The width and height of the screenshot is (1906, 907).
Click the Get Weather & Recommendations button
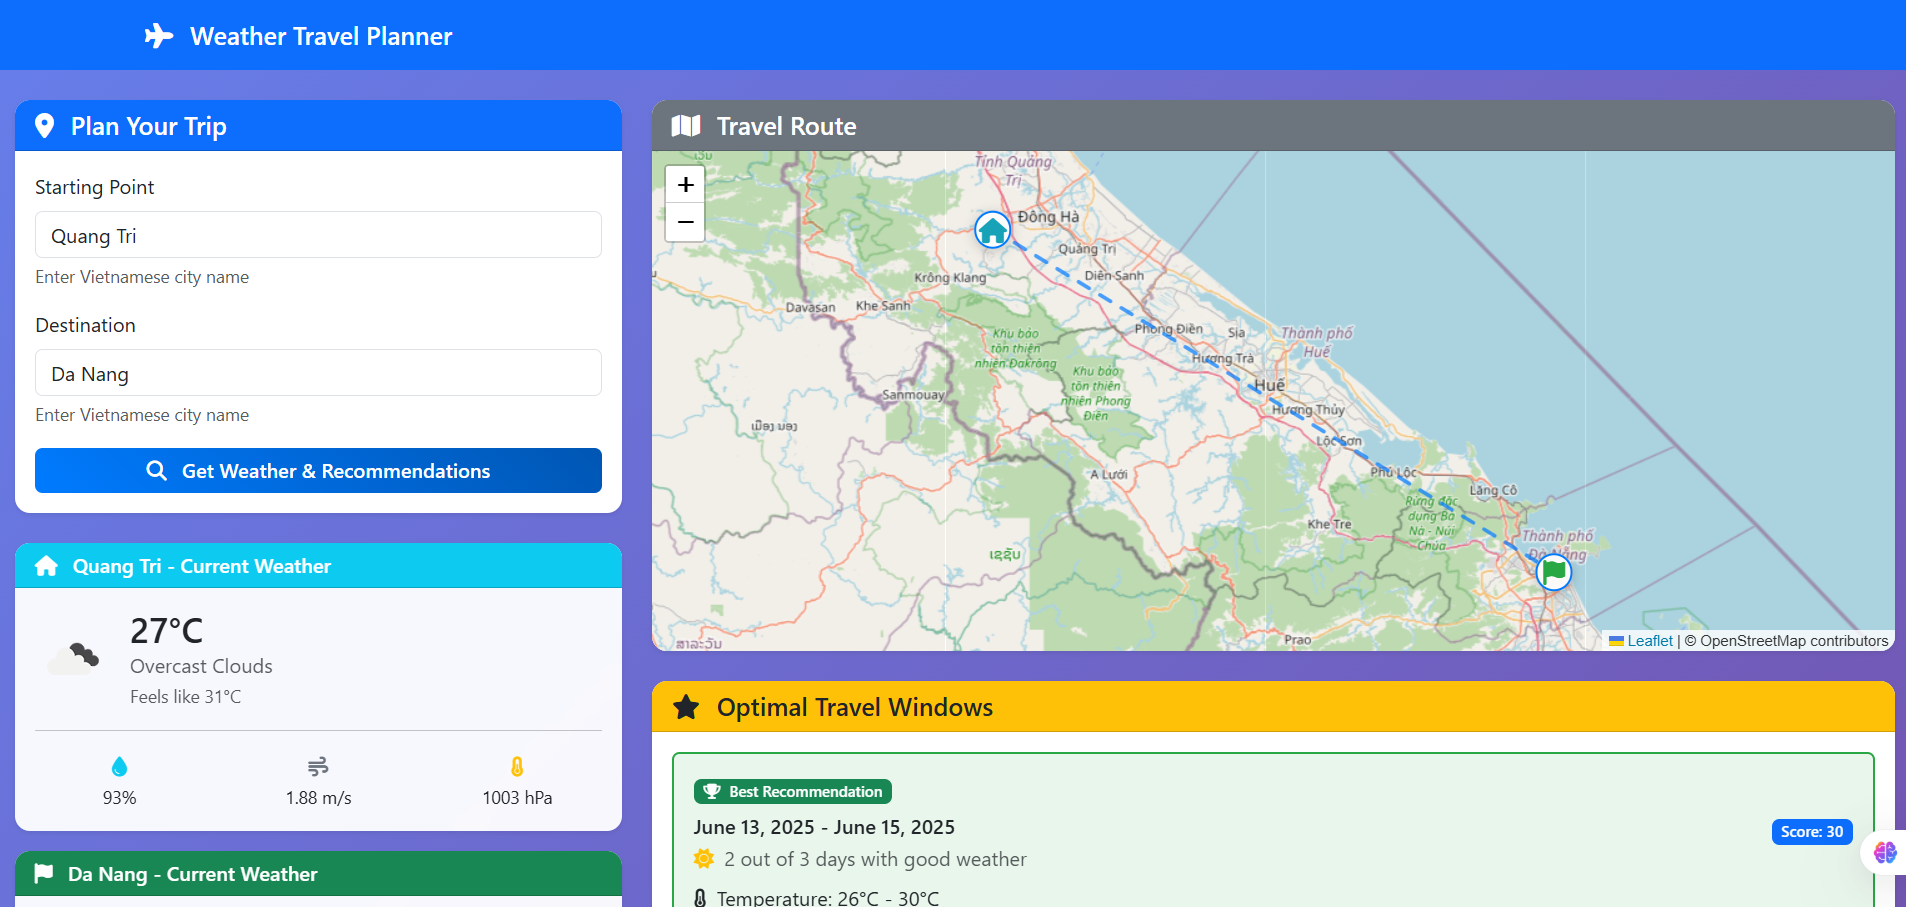pyautogui.click(x=318, y=470)
